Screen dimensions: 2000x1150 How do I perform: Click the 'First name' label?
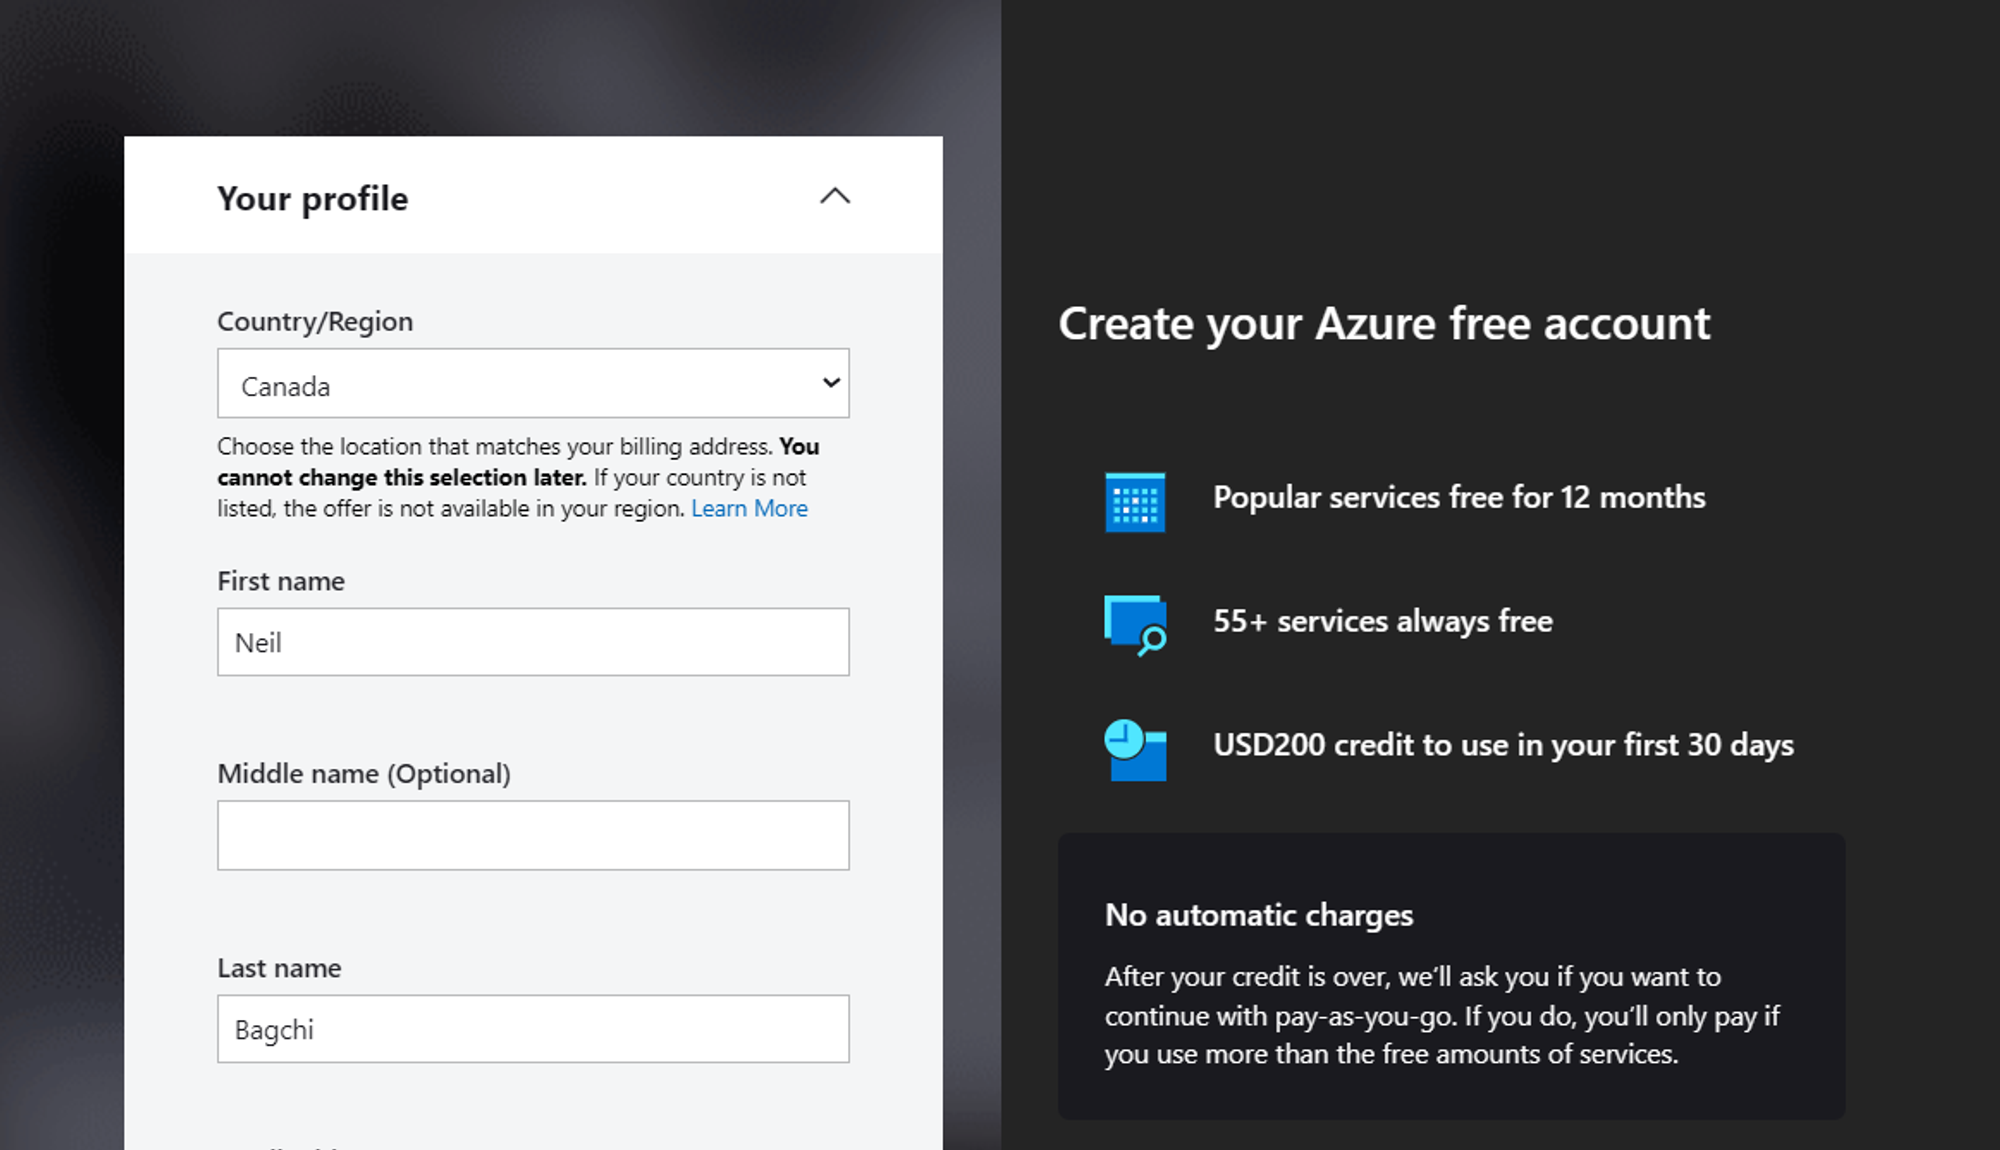pos(281,581)
